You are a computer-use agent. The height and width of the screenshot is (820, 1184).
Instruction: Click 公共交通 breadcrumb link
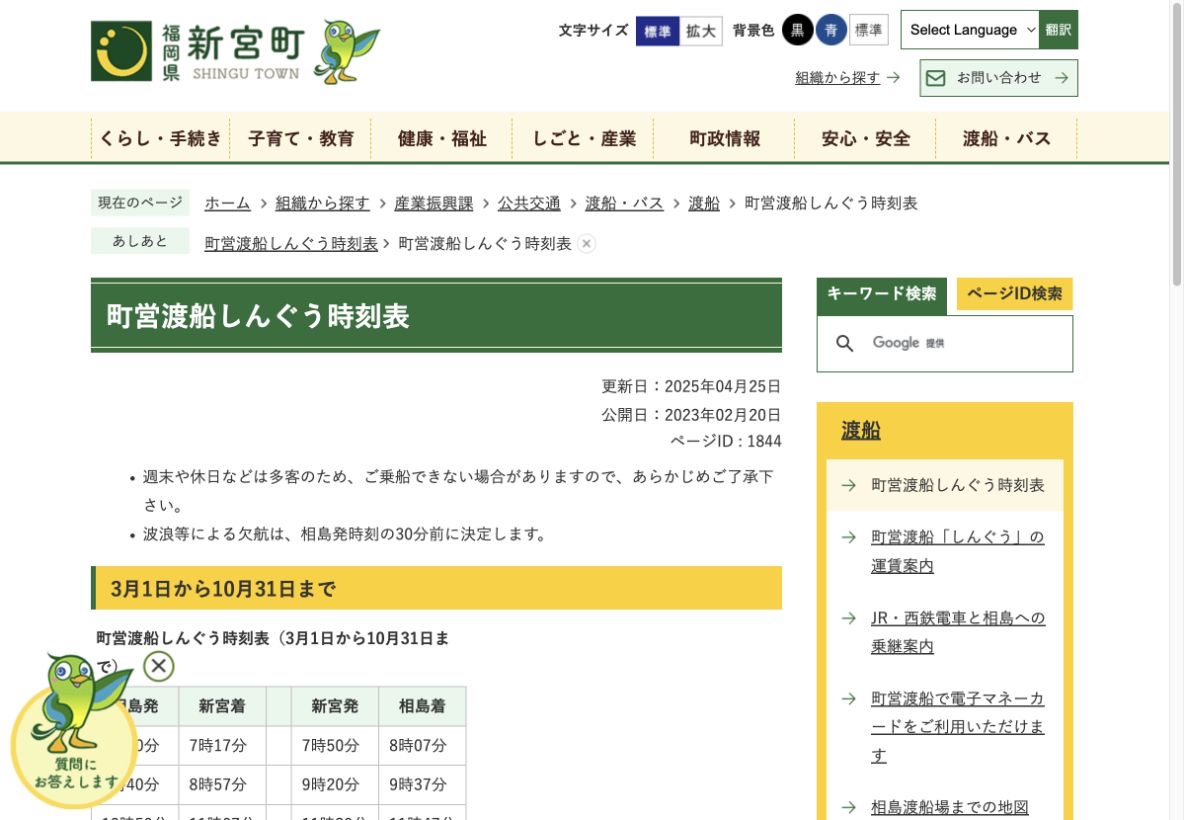pos(529,203)
